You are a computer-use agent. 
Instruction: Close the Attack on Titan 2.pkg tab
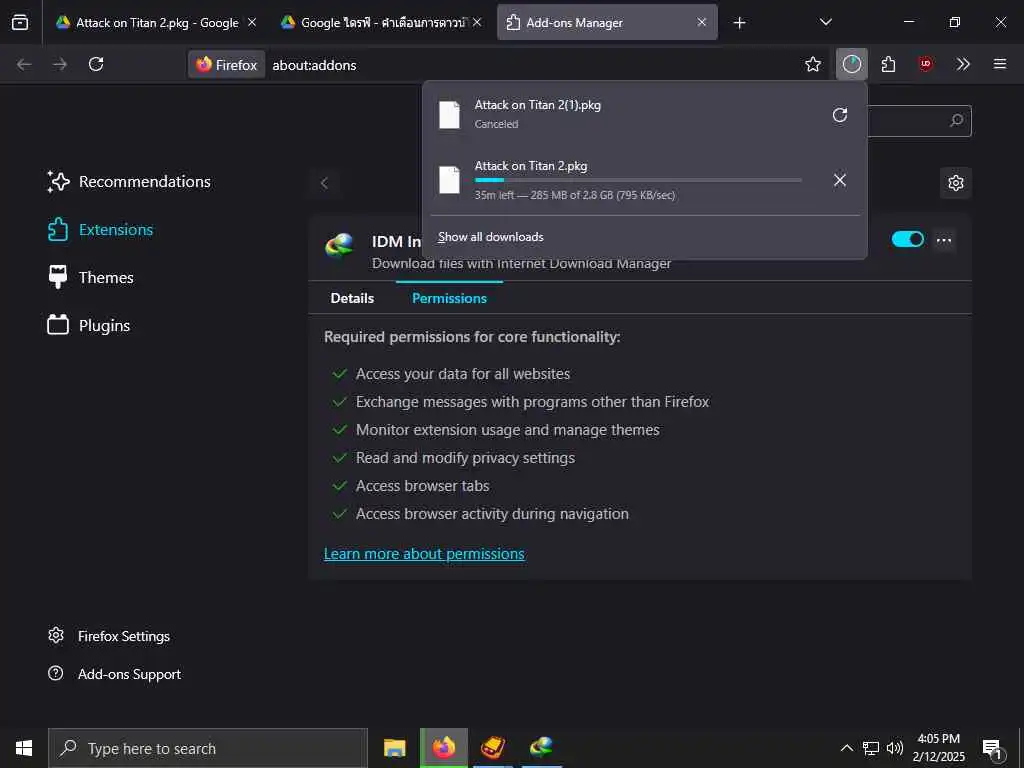pos(251,22)
